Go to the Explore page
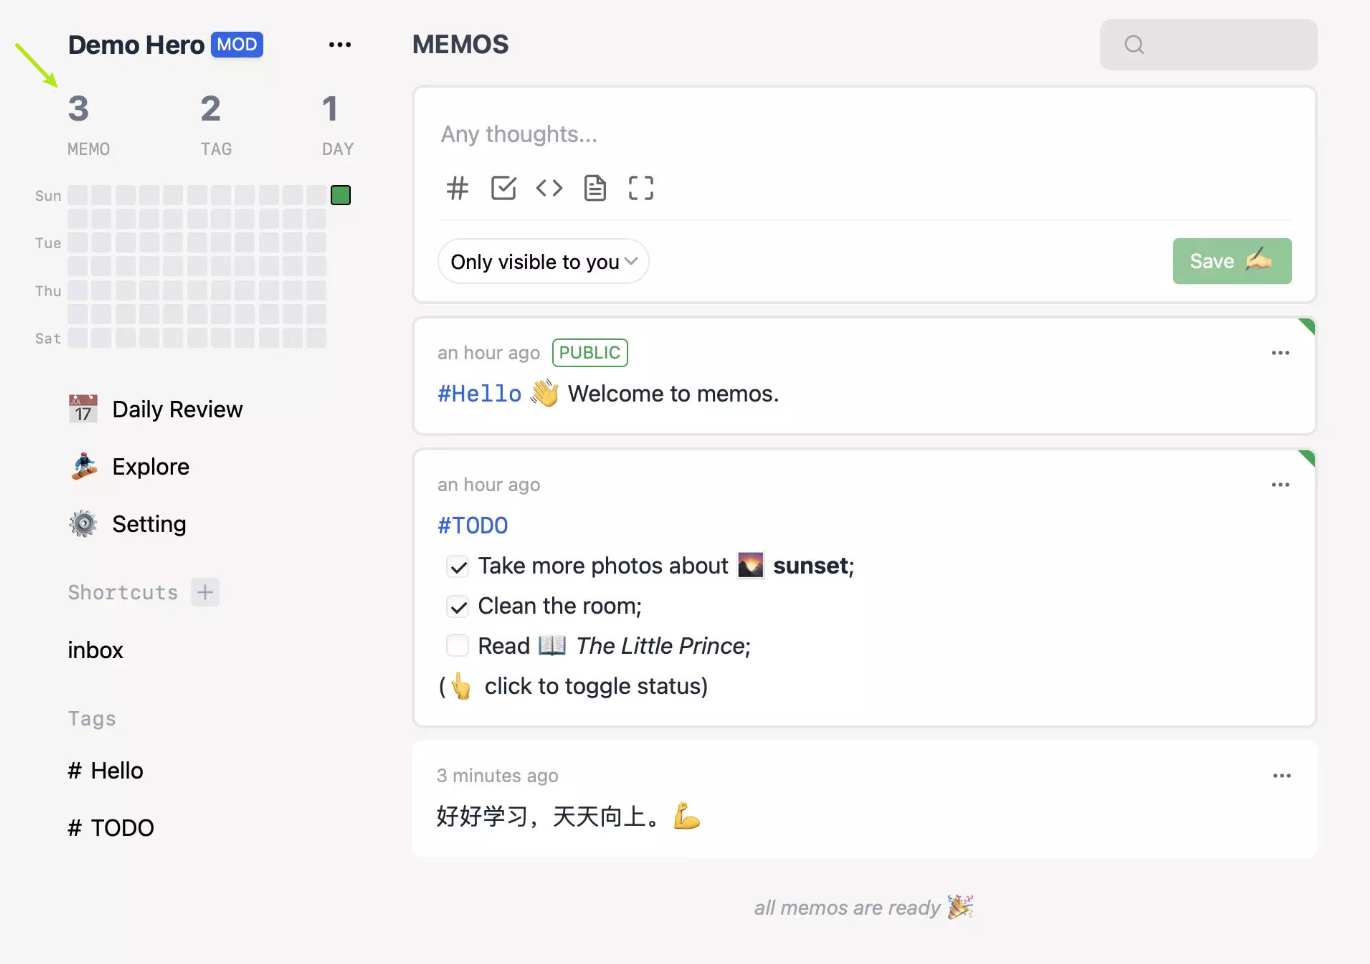 pyautogui.click(x=130, y=467)
